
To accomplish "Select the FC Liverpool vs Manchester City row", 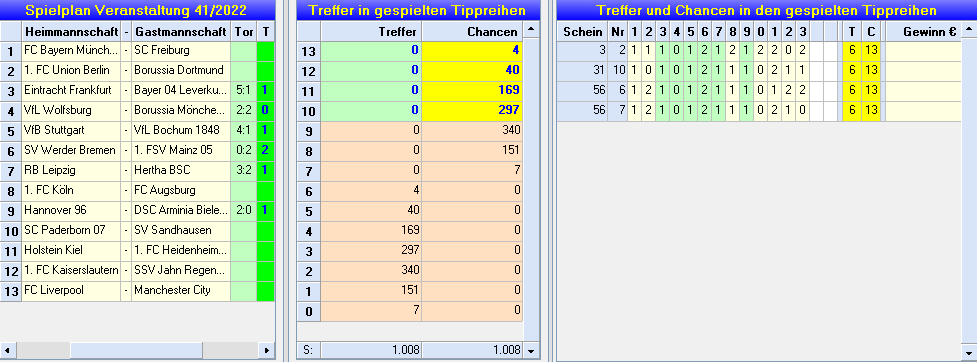I will pos(137,290).
